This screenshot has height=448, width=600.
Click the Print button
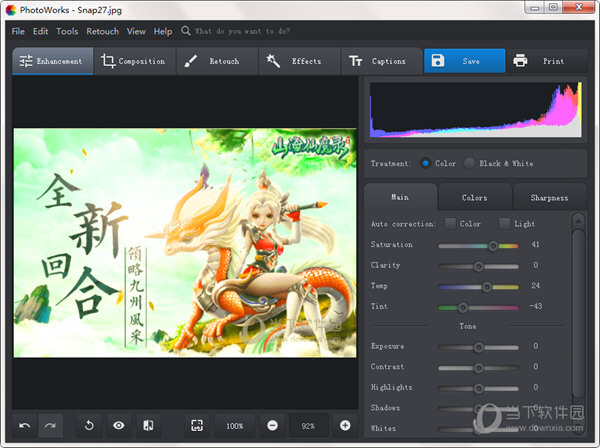tap(547, 61)
